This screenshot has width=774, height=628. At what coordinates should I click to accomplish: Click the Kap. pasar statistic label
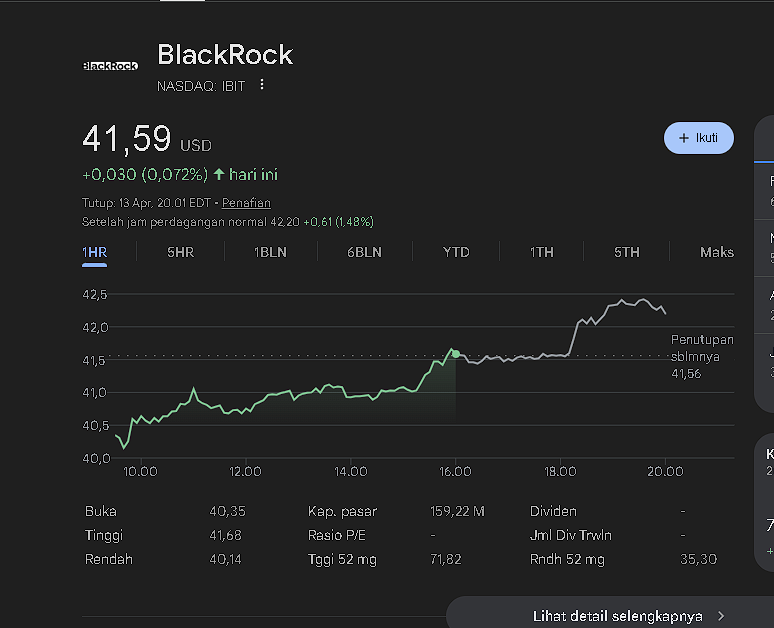tap(342, 511)
